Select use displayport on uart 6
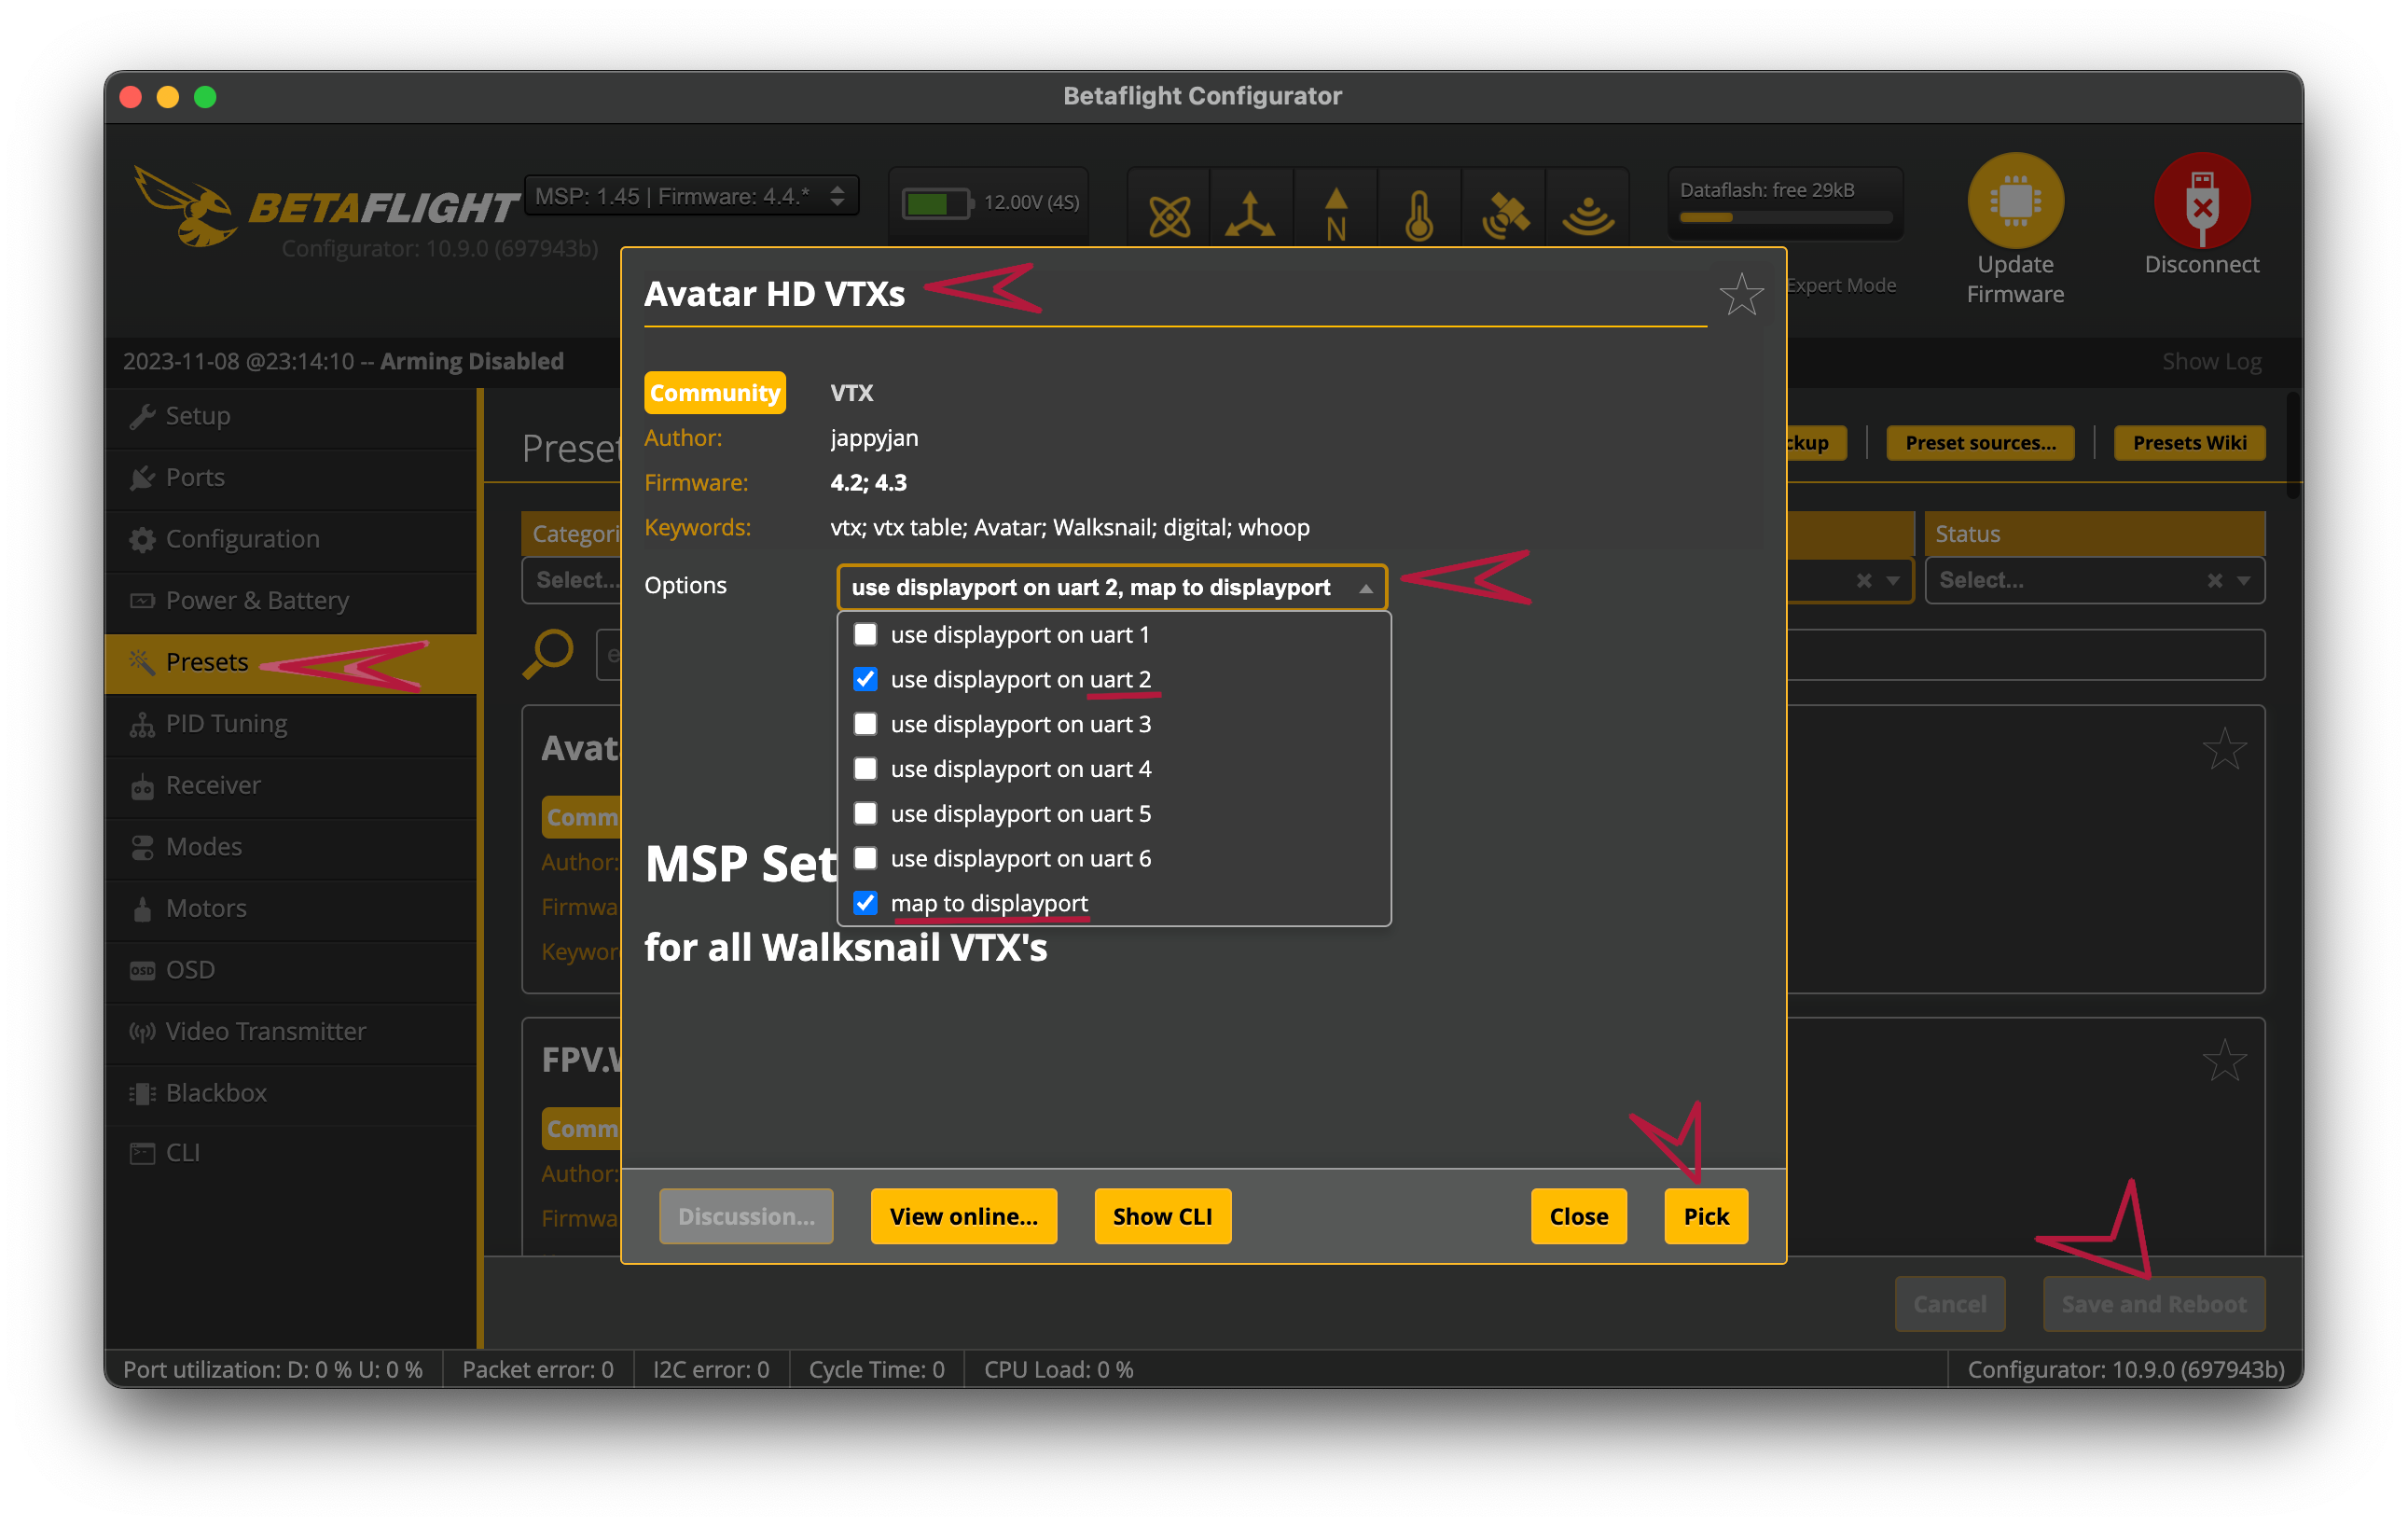 click(865, 858)
